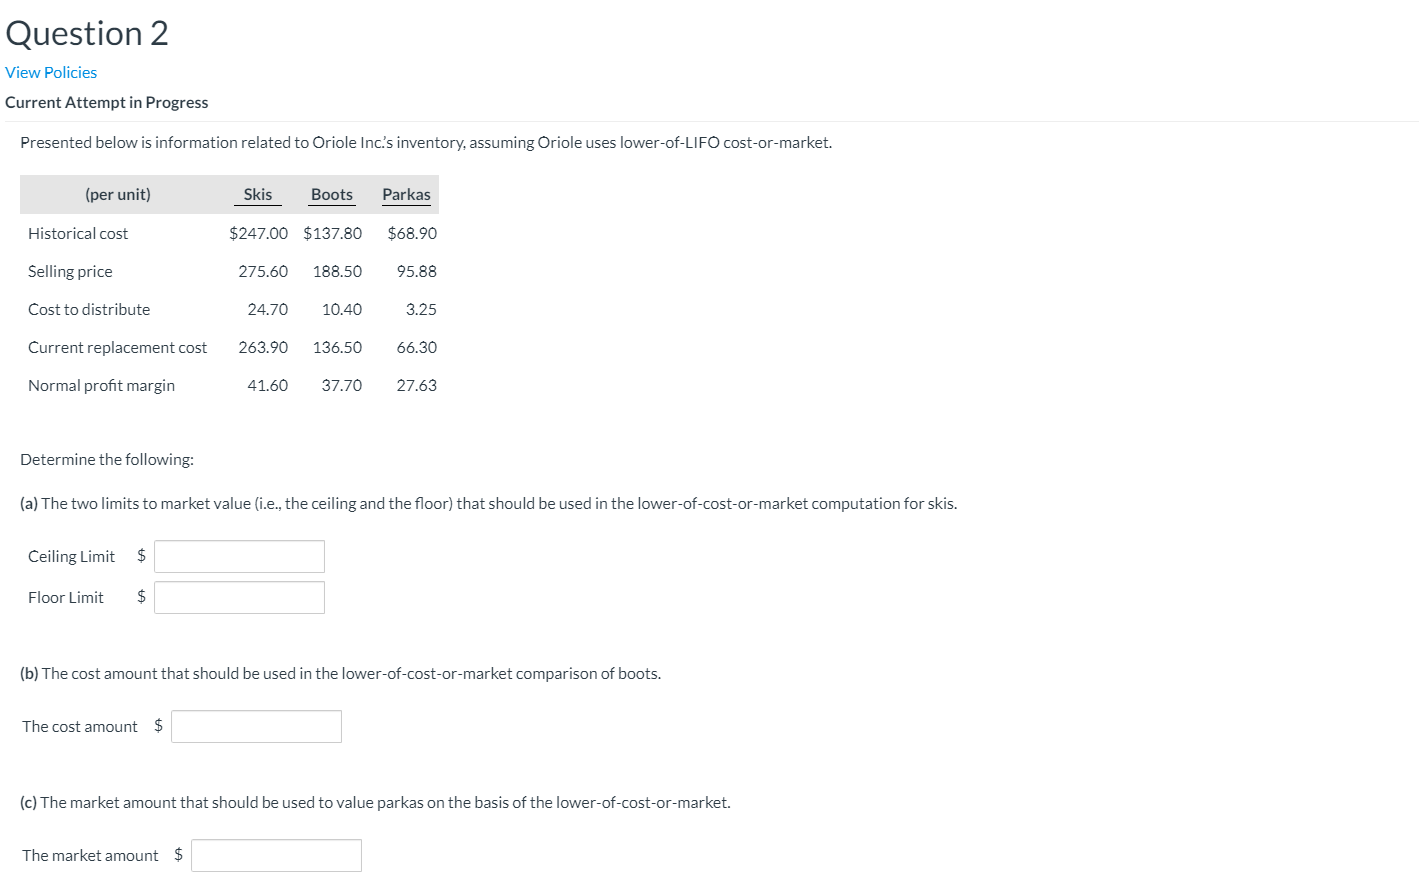Select the cost amount input box for boots

[256, 726]
